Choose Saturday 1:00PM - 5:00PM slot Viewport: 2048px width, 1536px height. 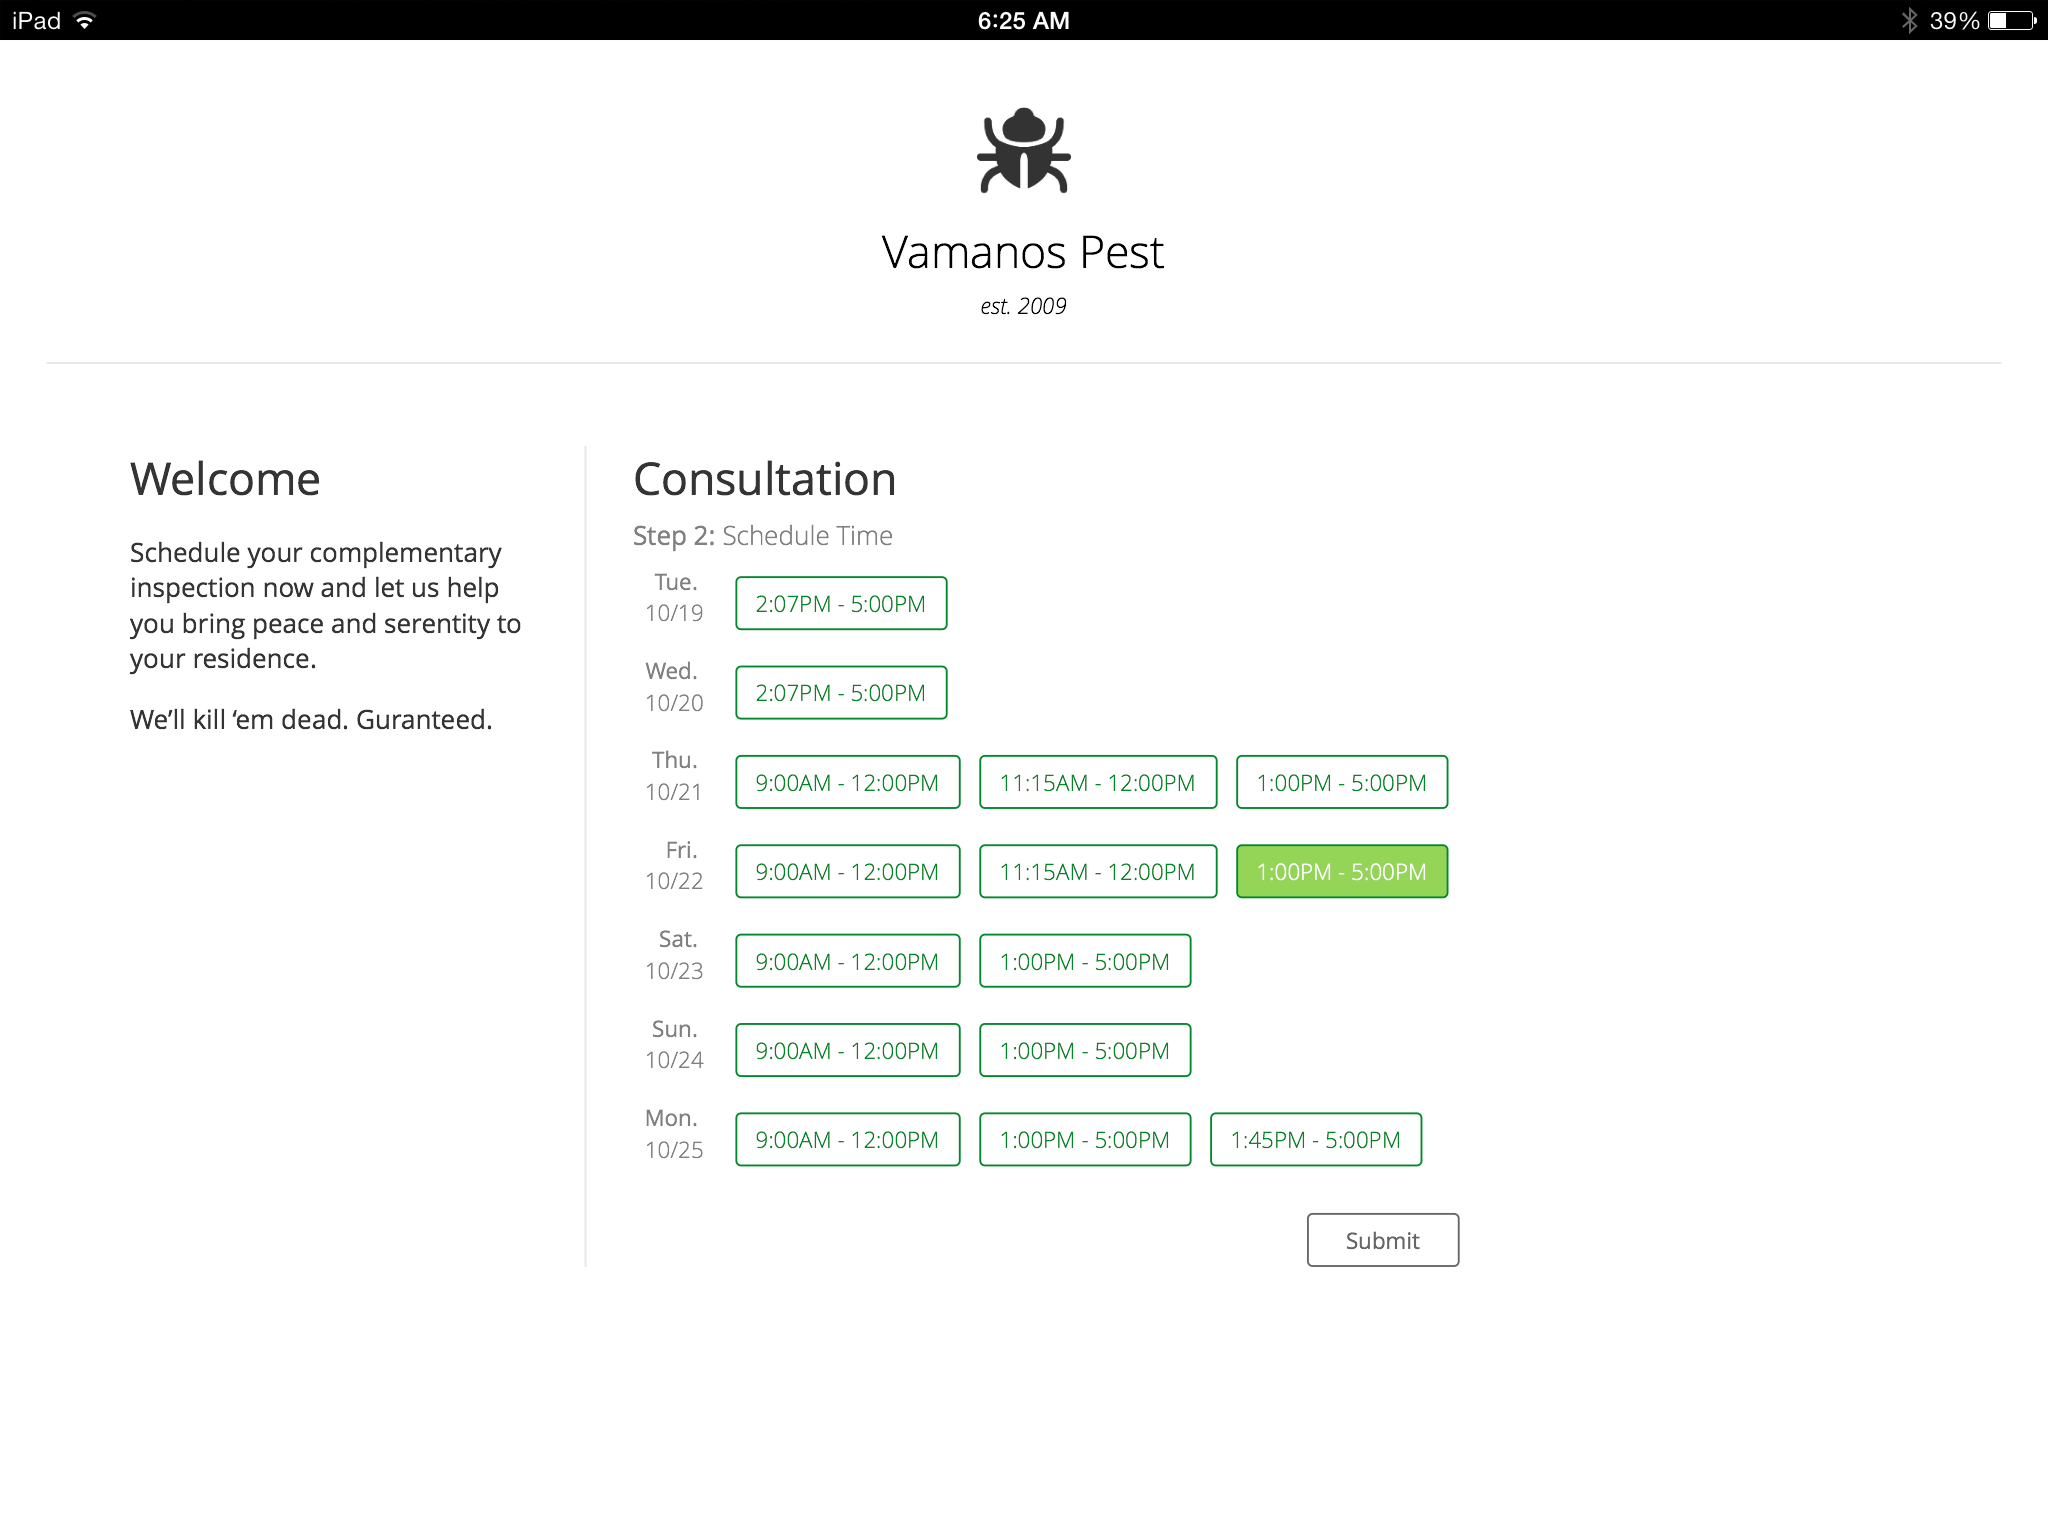pyautogui.click(x=1084, y=961)
